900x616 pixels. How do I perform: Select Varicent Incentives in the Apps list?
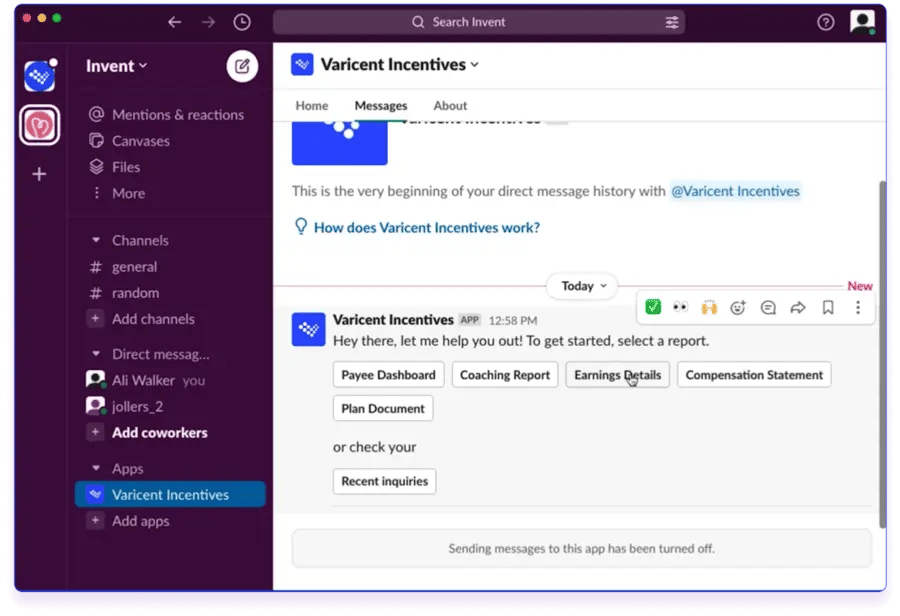(x=170, y=494)
